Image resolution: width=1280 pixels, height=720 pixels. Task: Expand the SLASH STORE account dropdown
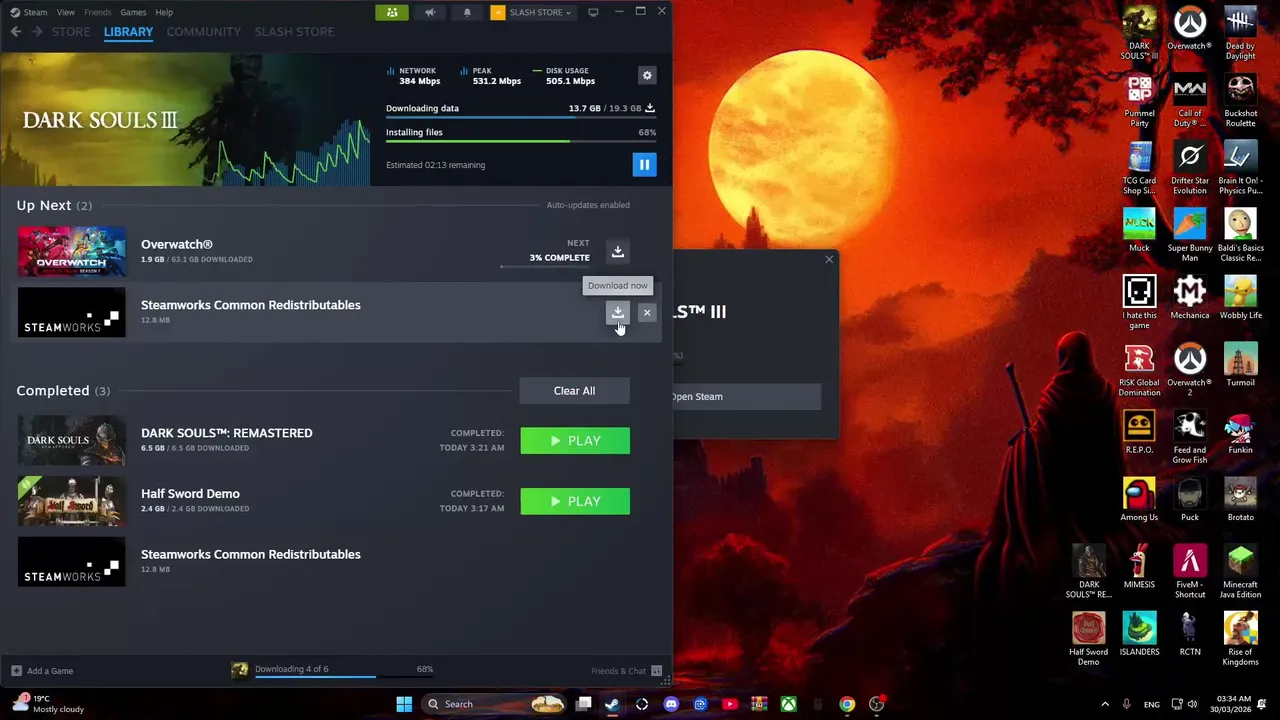[x=531, y=12]
